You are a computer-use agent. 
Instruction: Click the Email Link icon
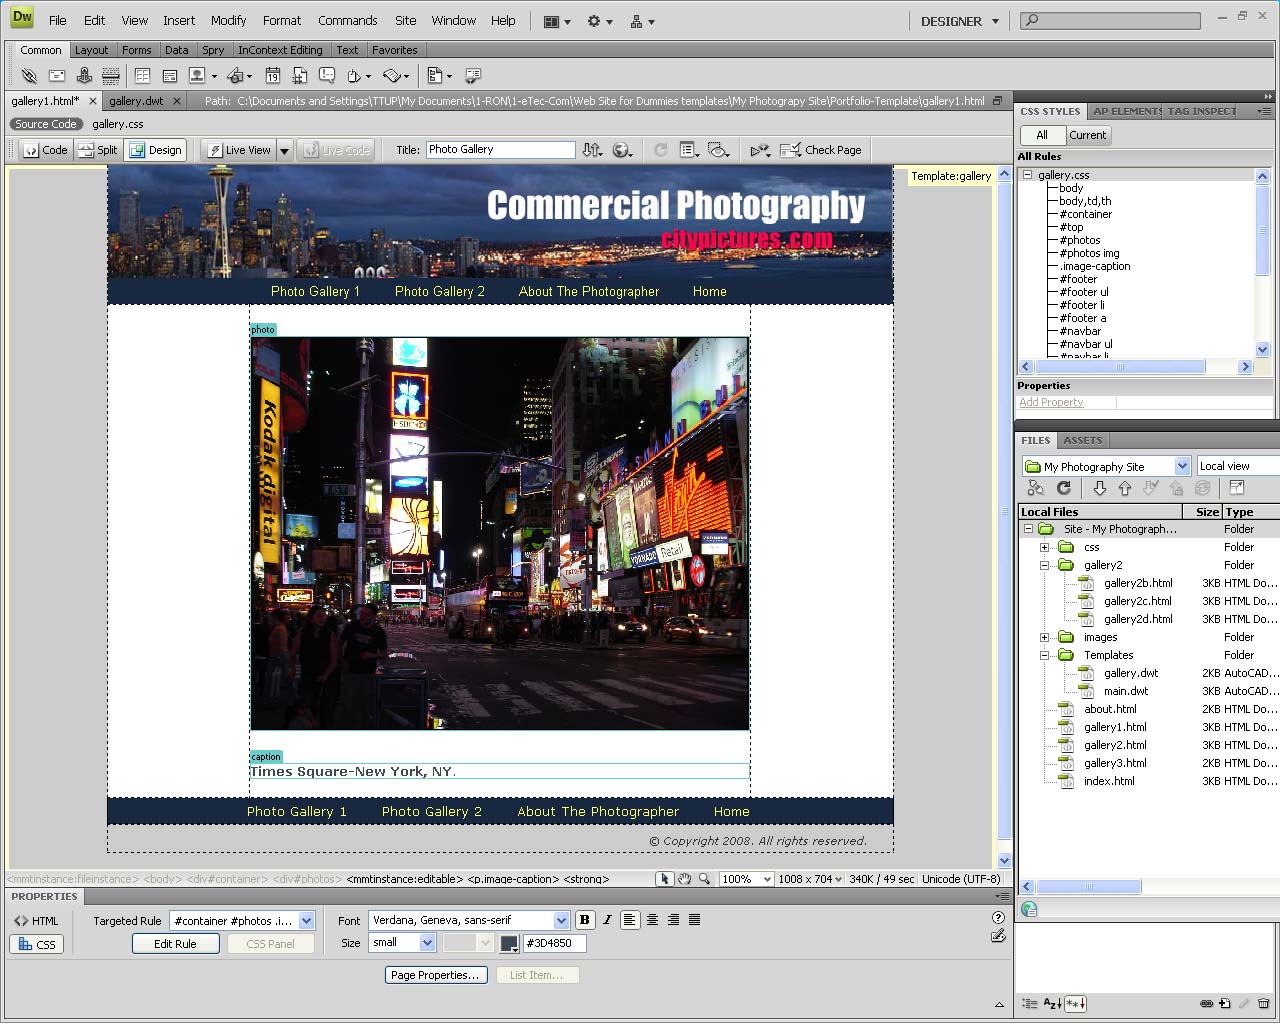pos(57,75)
